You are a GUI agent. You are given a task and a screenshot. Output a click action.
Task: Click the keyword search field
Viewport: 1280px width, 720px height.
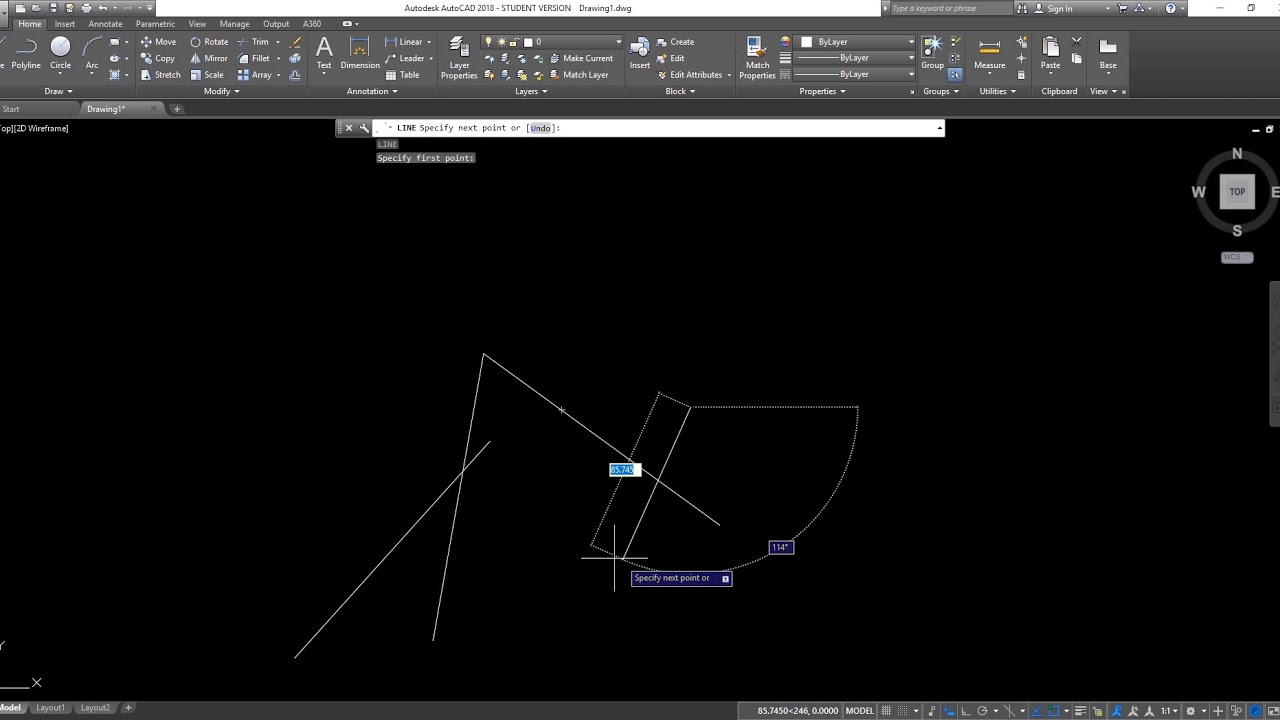coord(950,8)
